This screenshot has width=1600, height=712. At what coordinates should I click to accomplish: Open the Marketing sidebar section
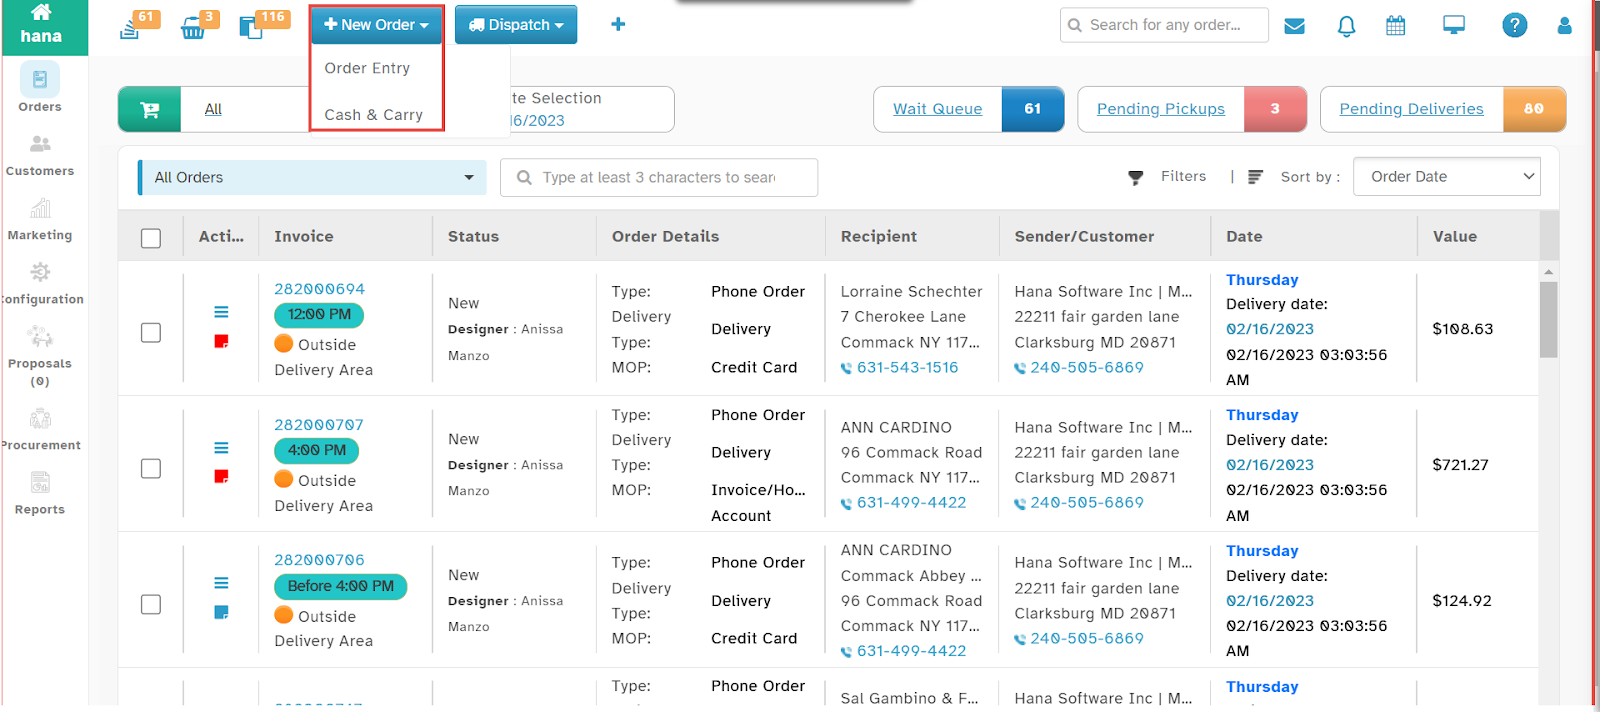click(40, 219)
